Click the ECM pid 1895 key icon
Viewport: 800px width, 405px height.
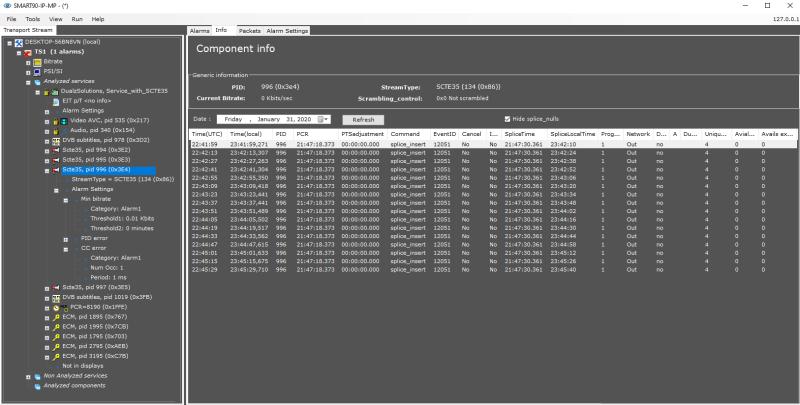coord(57,318)
